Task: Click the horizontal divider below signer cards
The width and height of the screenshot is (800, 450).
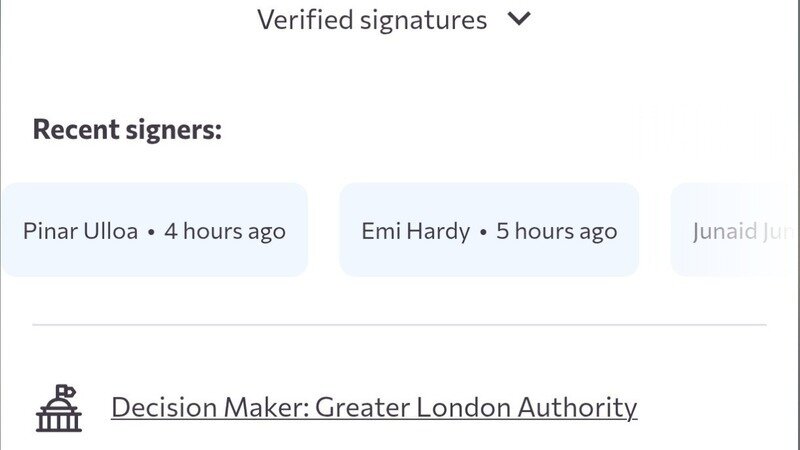Action: (400, 325)
